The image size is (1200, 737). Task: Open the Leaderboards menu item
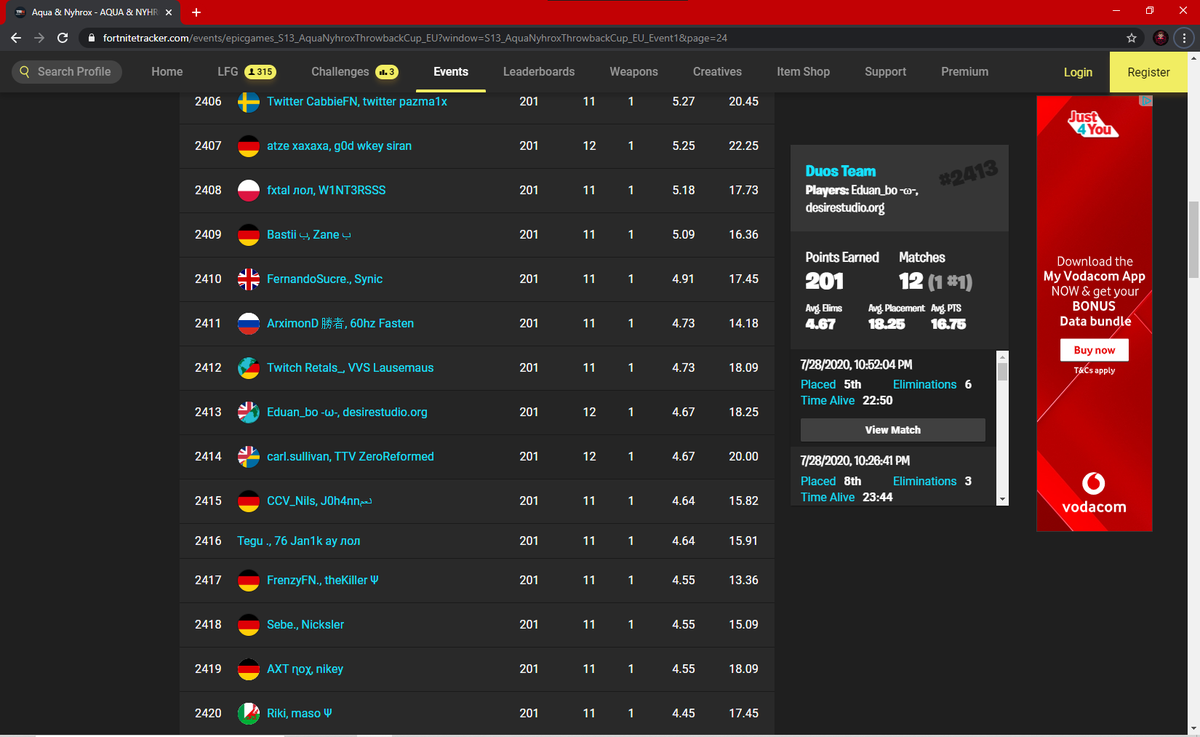[x=539, y=72]
